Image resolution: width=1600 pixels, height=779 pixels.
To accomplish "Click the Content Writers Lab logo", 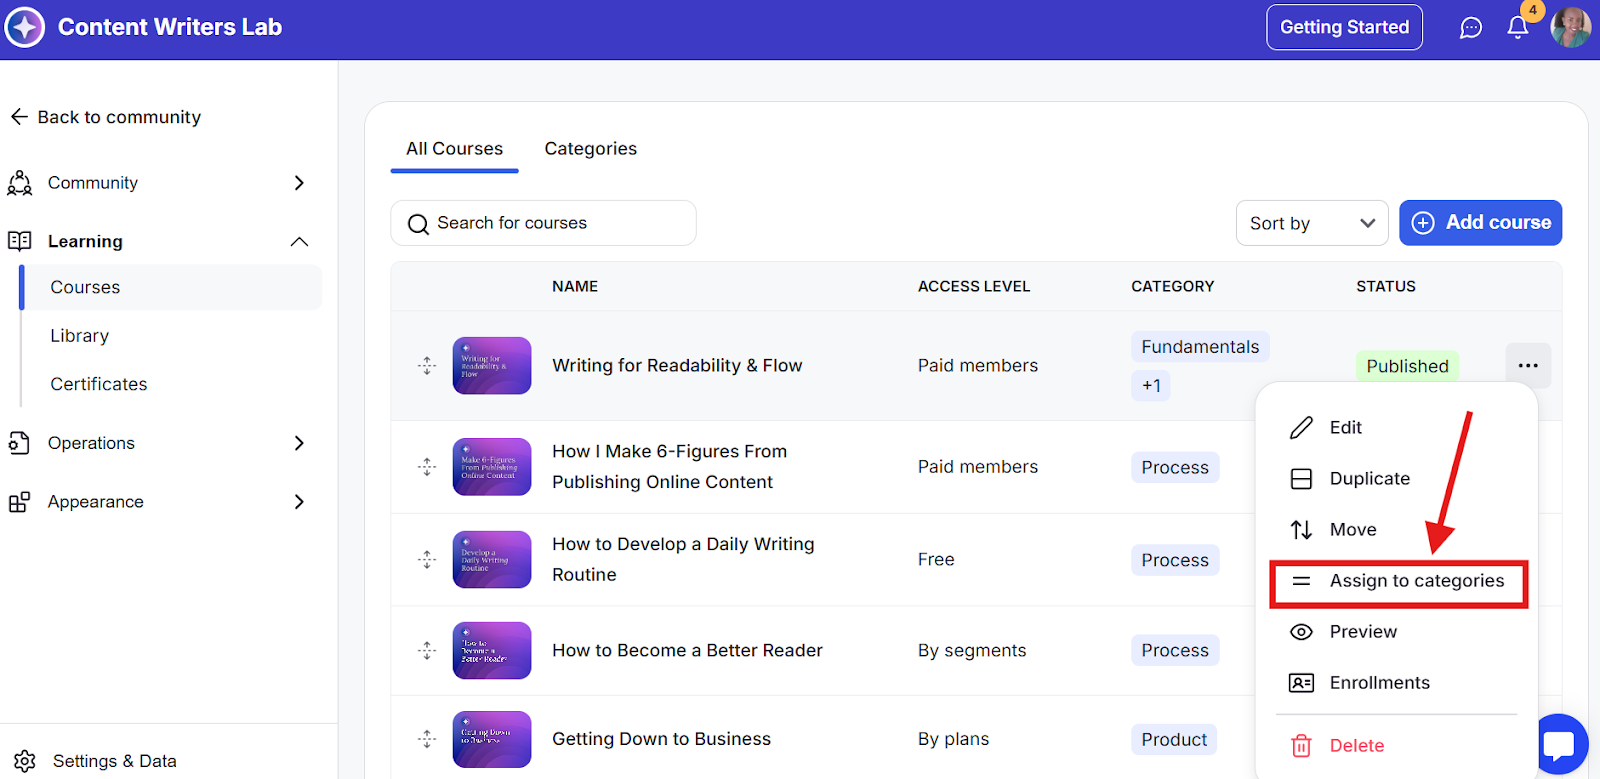I will pos(25,27).
